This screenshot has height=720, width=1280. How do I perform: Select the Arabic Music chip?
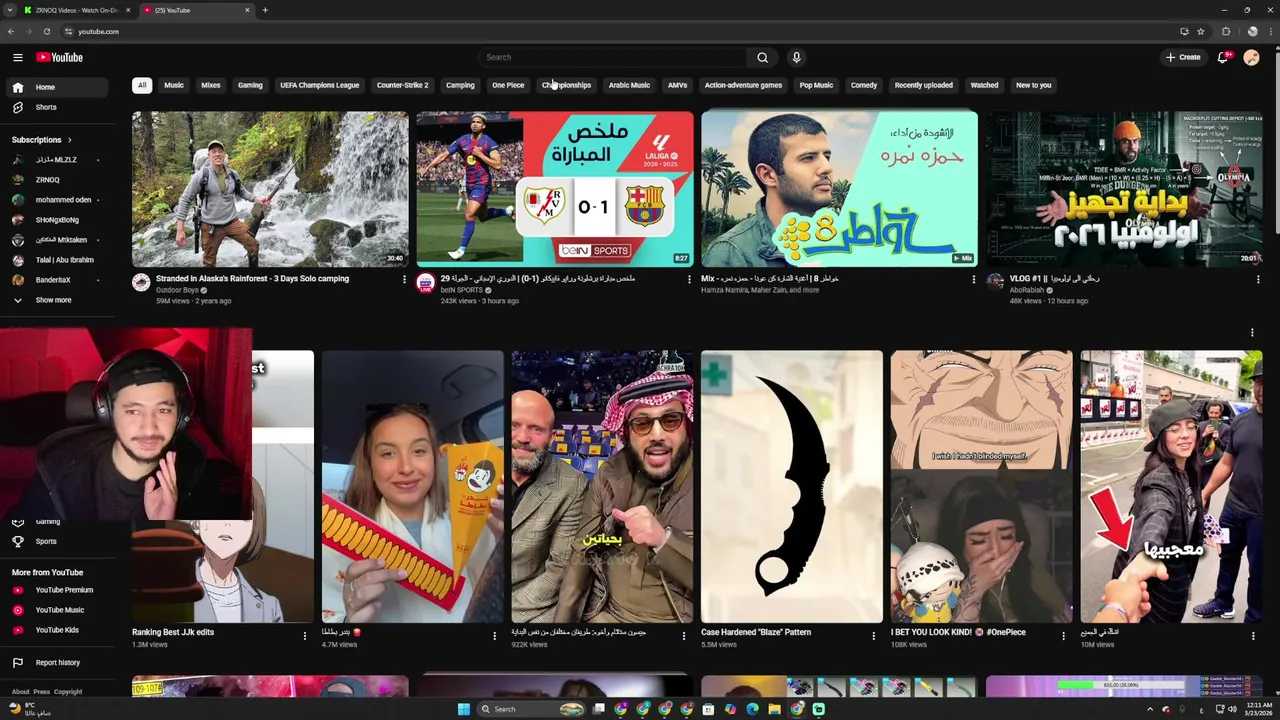tap(629, 85)
